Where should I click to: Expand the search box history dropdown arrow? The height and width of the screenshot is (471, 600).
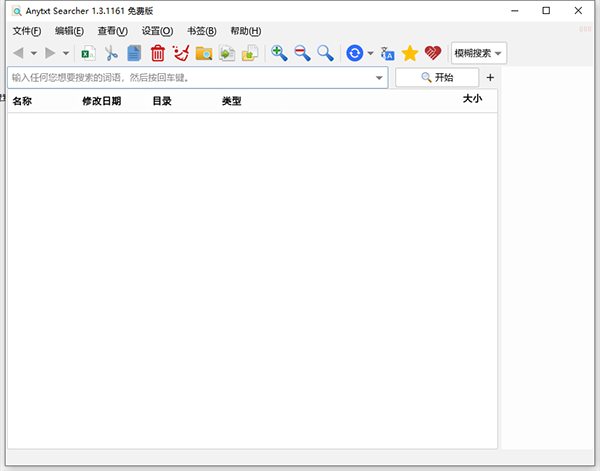click(379, 78)
